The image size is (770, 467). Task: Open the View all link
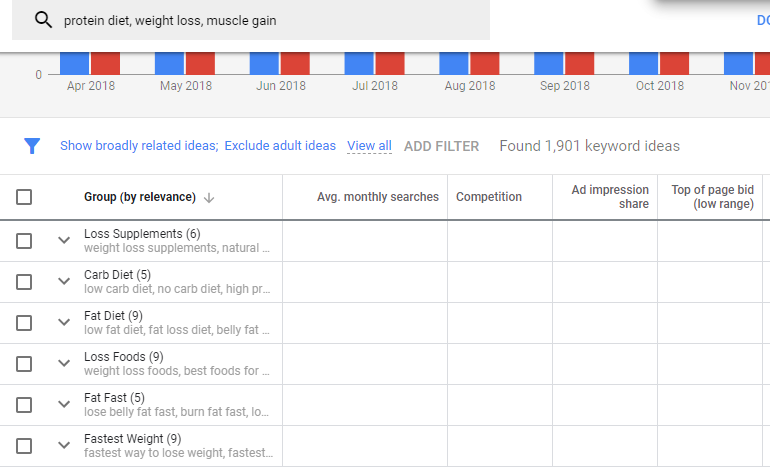(x=369, y=146)
